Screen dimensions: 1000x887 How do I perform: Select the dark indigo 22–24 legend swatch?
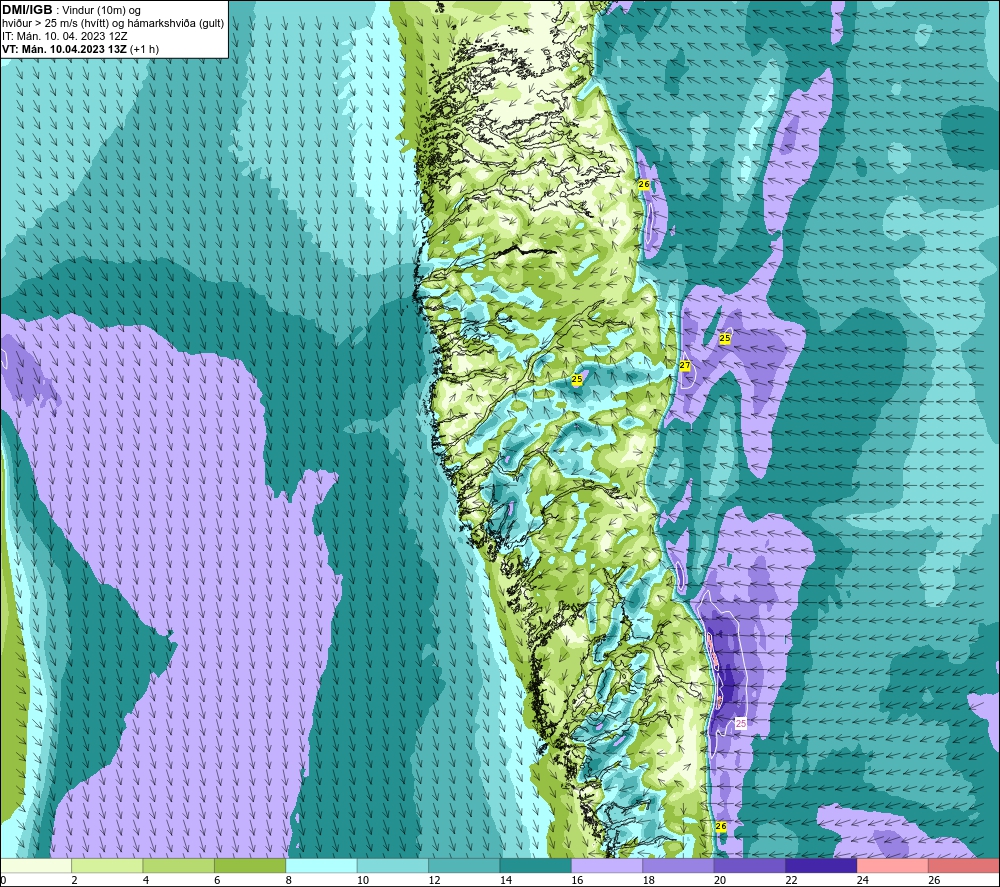click(x=821, y=865)
